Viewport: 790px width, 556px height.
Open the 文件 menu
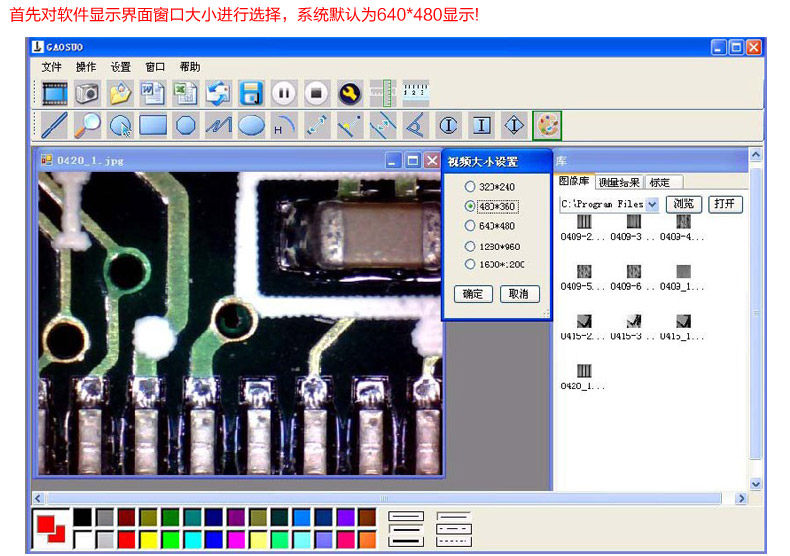pyautogui.click(x=51, y=67)
